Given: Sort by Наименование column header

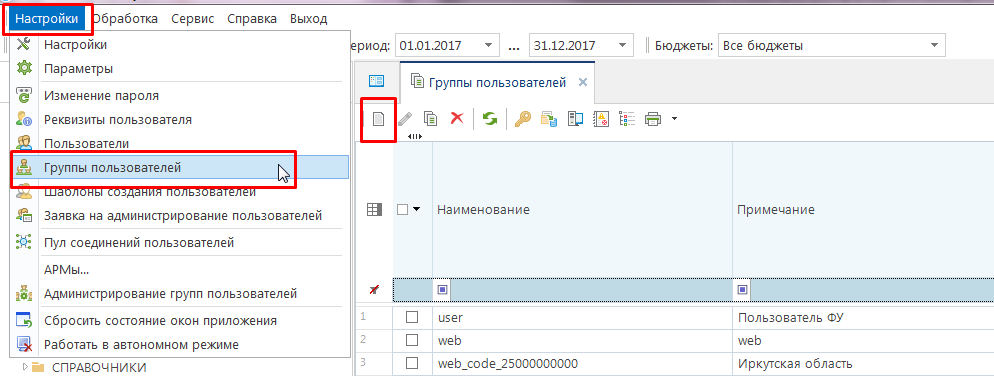Looking at the screenshot, I should pos(582,209).
